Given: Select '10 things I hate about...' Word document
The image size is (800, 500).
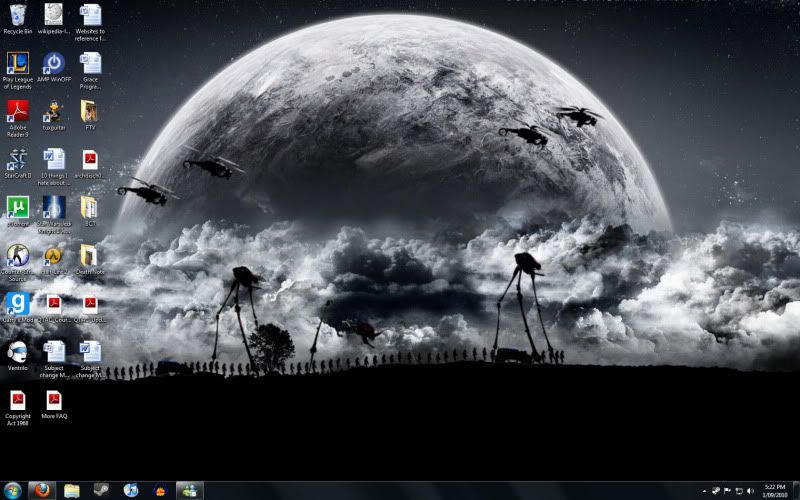Looking at the screenshot, I should point(54,167).
